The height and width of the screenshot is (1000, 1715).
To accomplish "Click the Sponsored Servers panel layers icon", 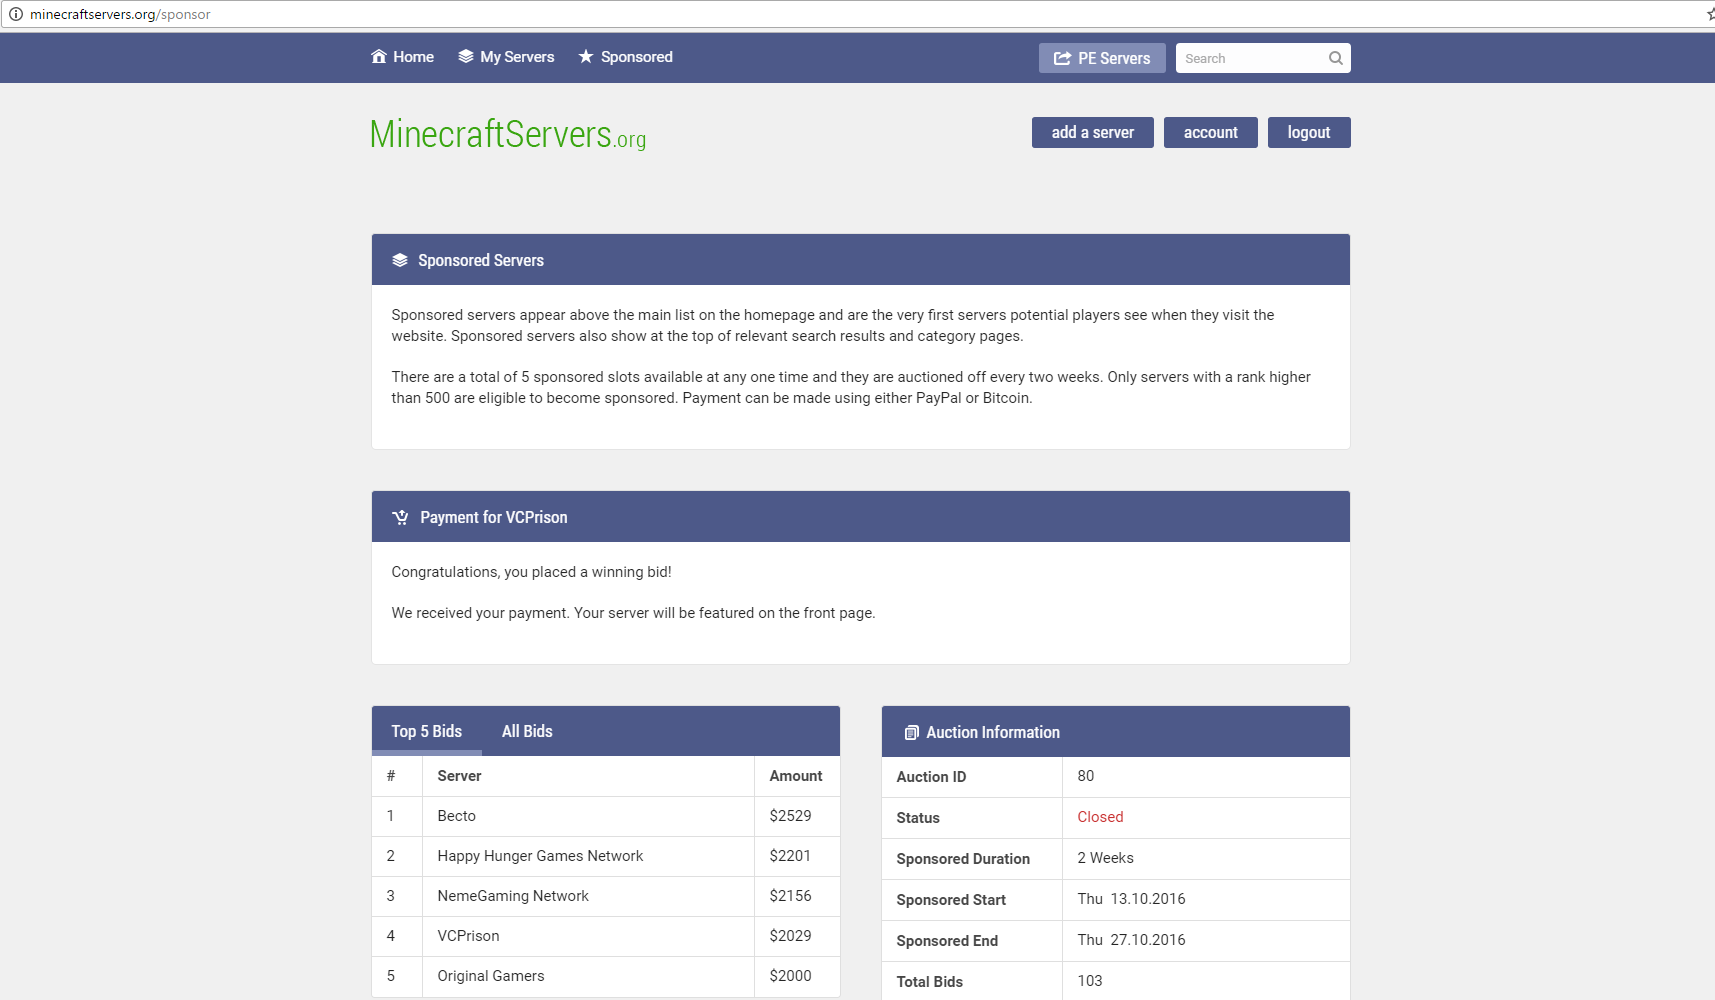I will pyautogui.click(x=400, y=260).
